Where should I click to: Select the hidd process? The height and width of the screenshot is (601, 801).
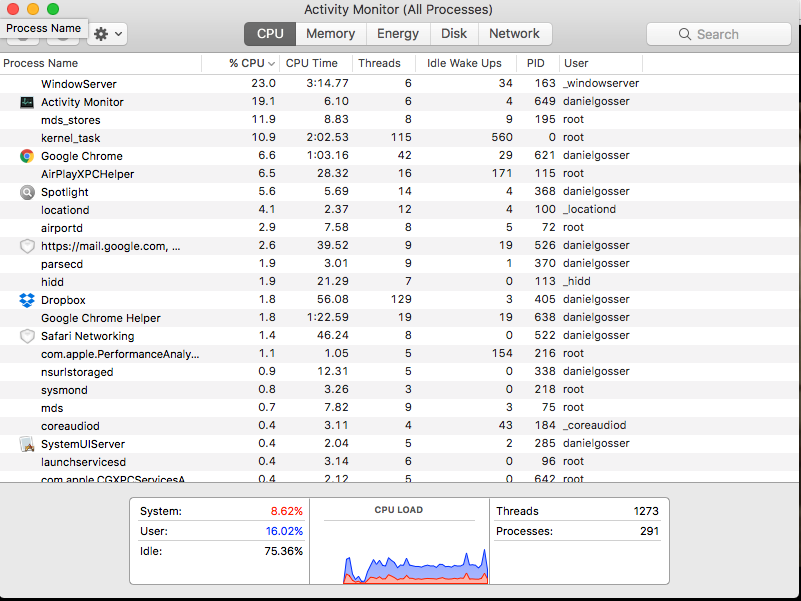point(400,282)
